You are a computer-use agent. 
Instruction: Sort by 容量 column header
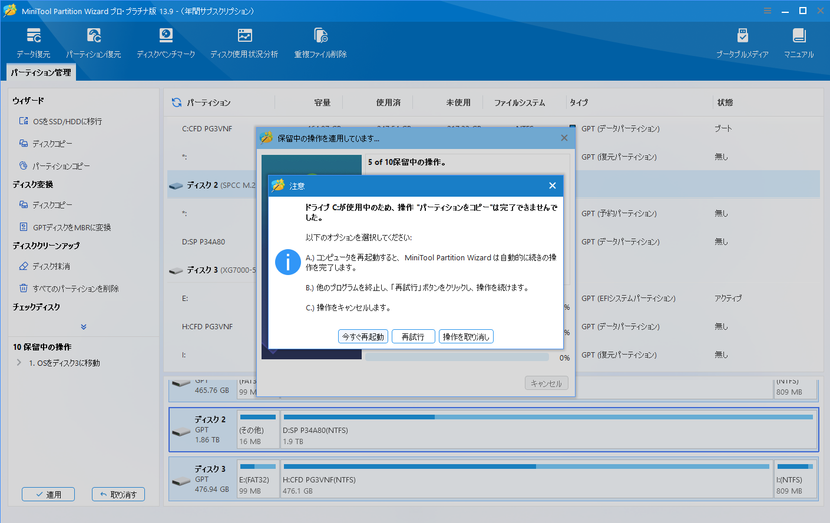322,103
